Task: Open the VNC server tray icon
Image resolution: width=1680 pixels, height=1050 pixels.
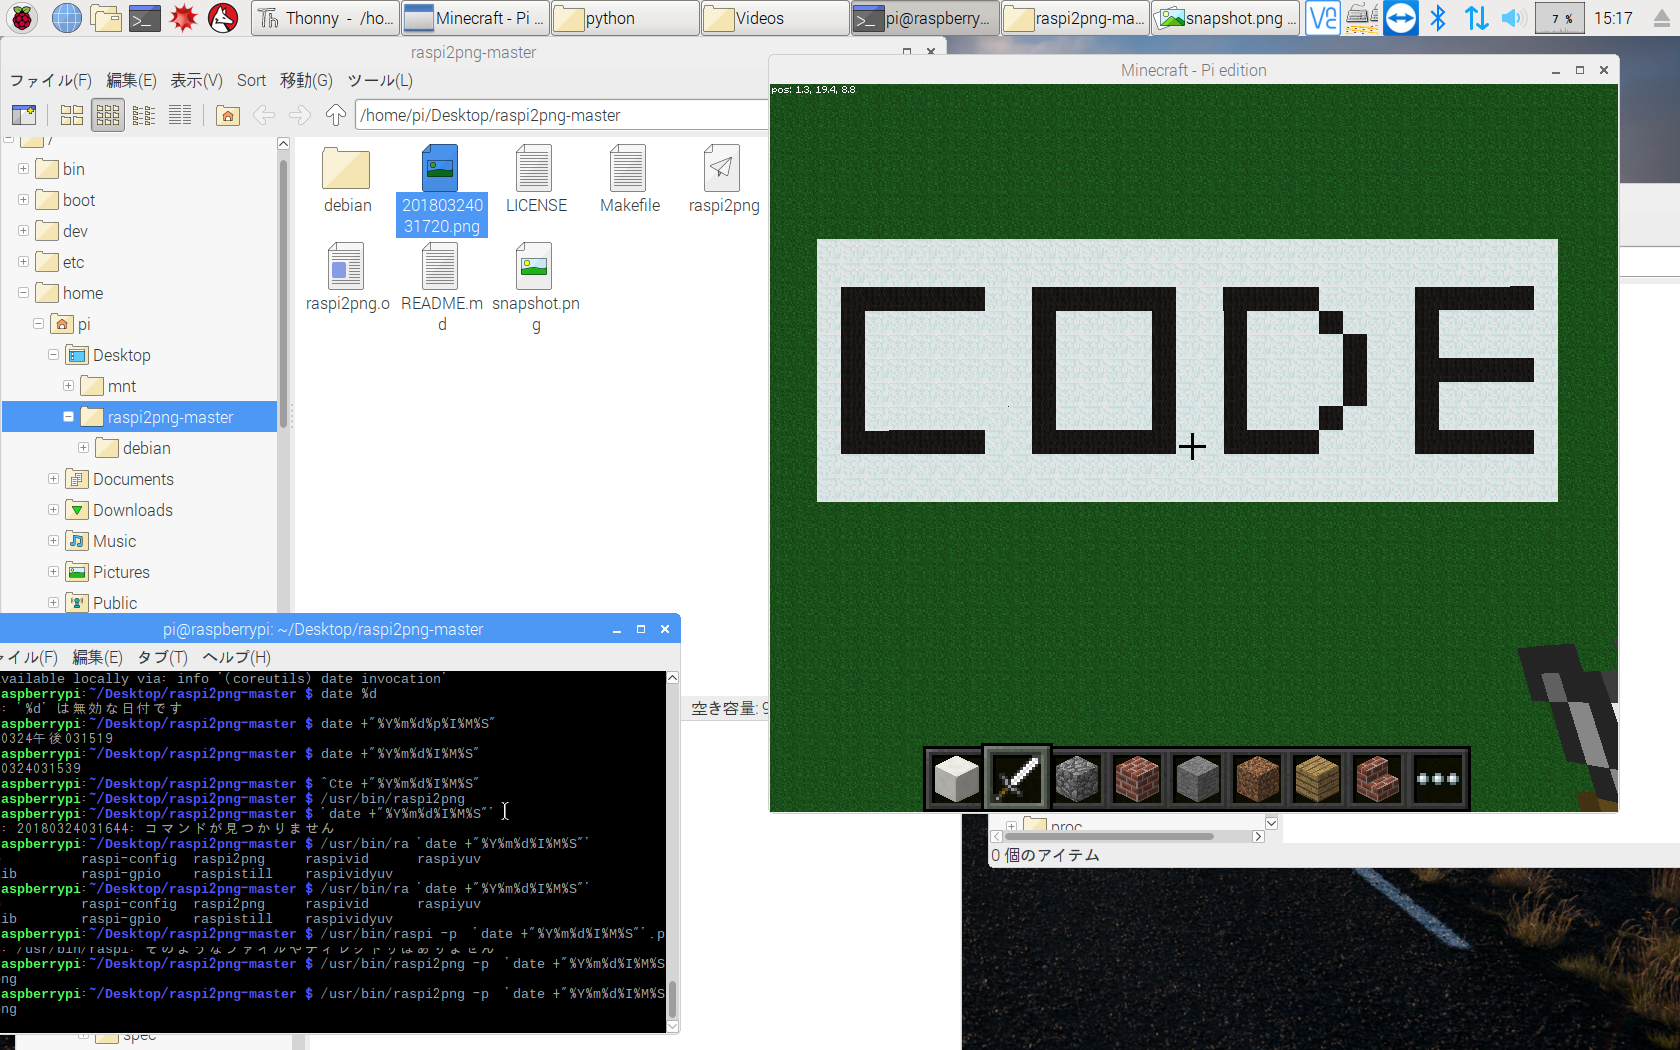Action: click(x=1323, y=18)
